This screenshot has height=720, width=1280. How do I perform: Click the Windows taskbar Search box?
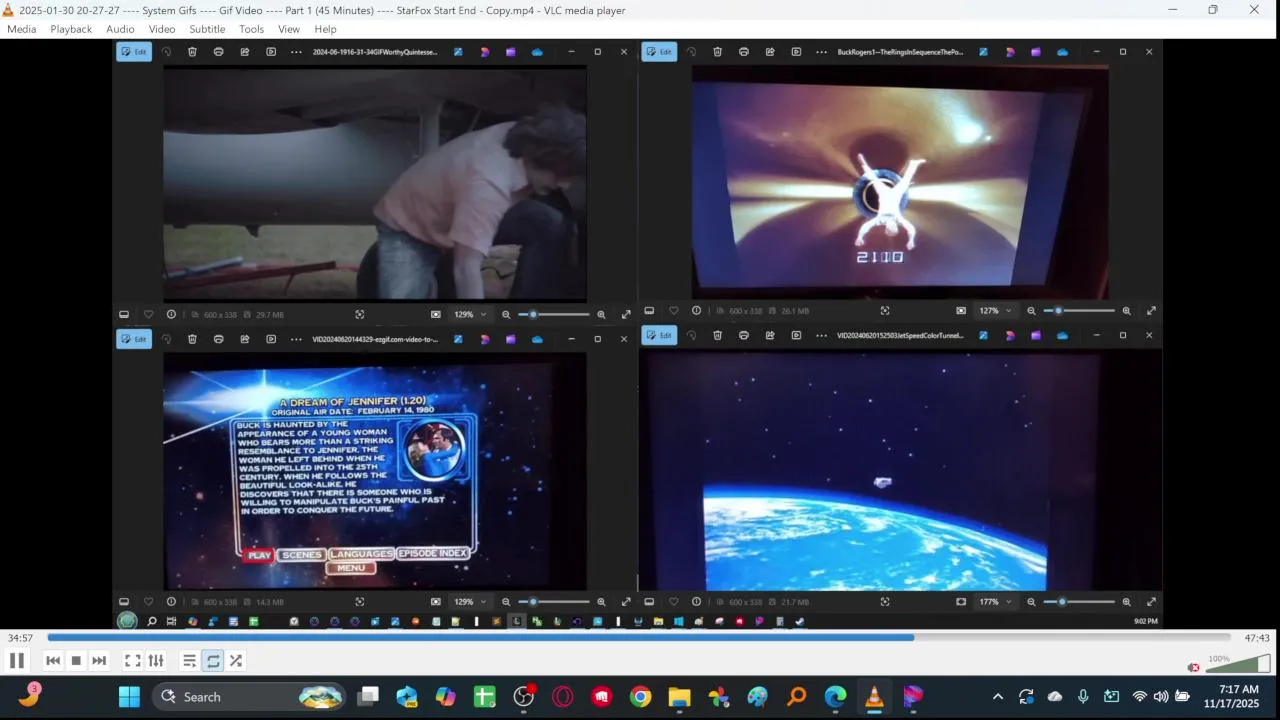(250, 697)
